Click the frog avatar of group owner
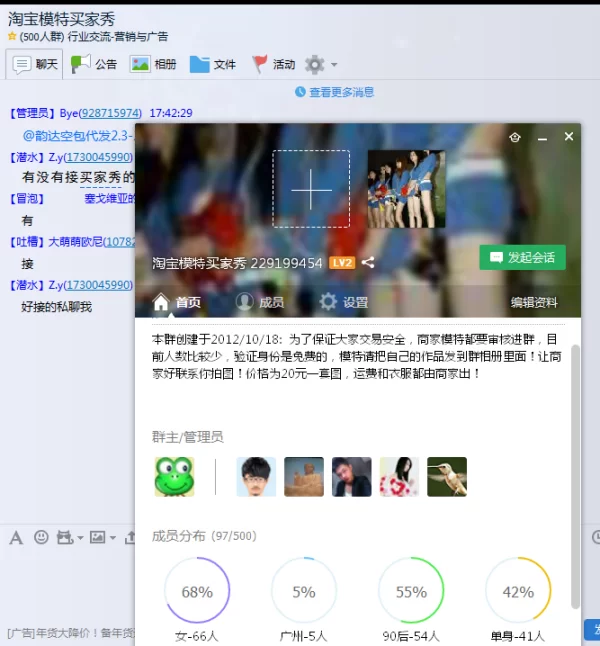Viewport: 600px width, 646px height. pos(174,477)
